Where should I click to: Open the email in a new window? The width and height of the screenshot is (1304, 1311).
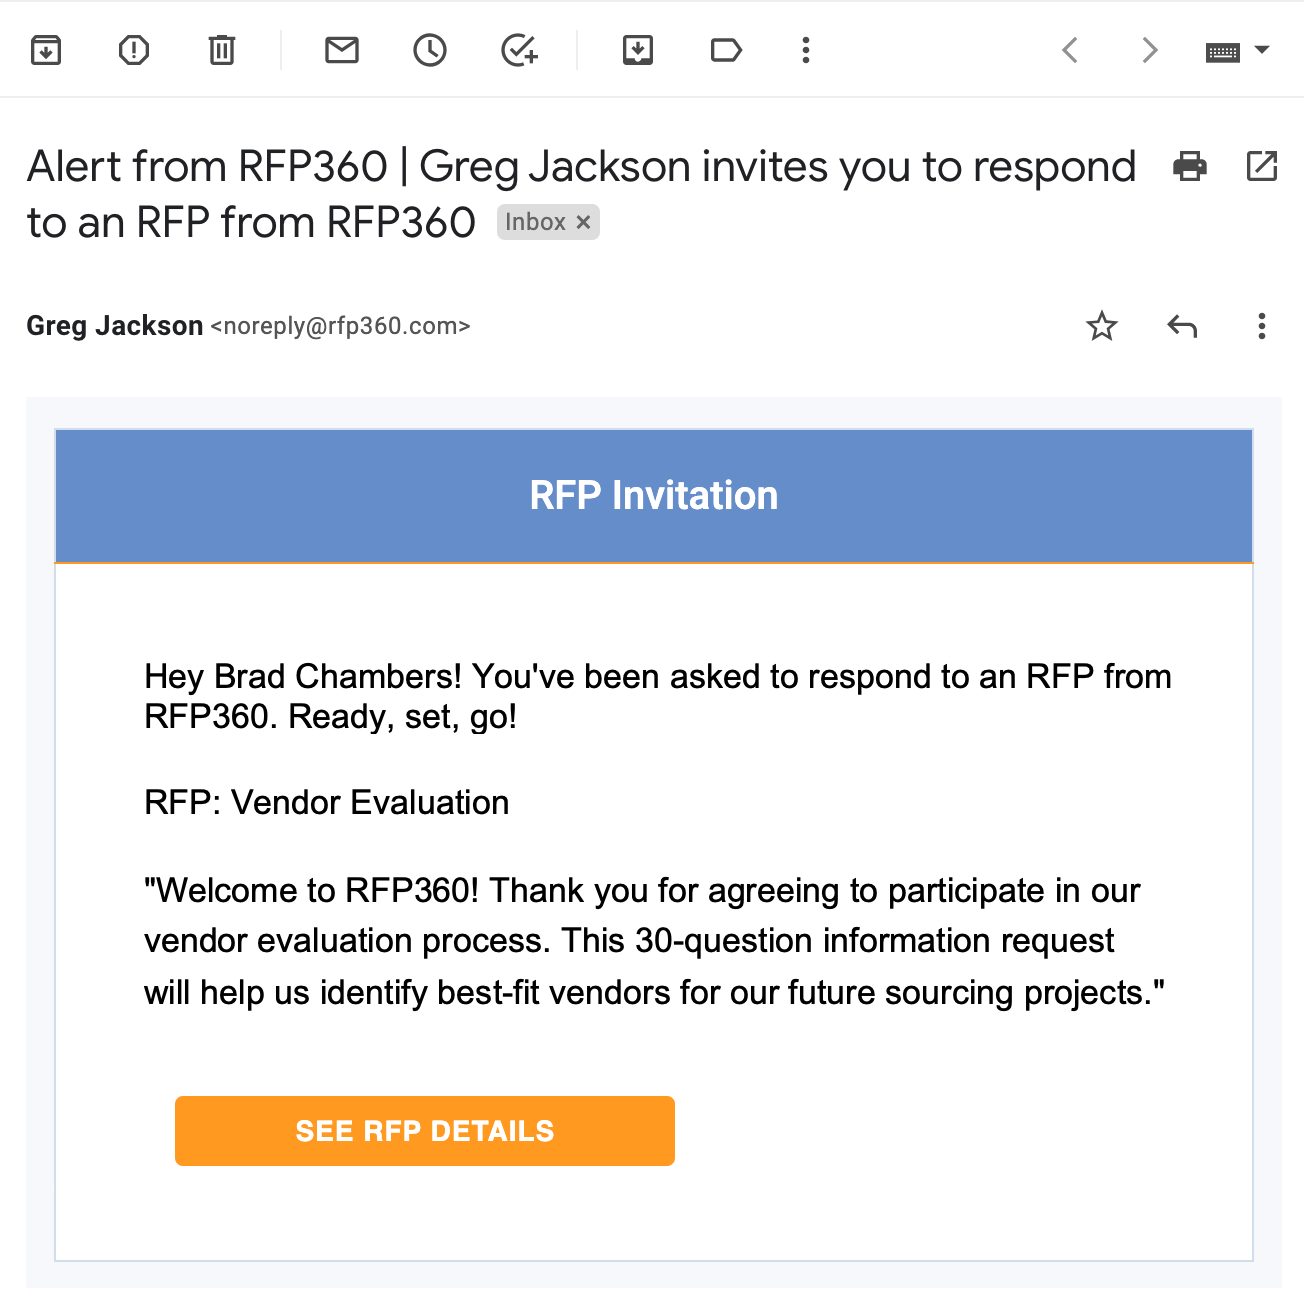1261,167
